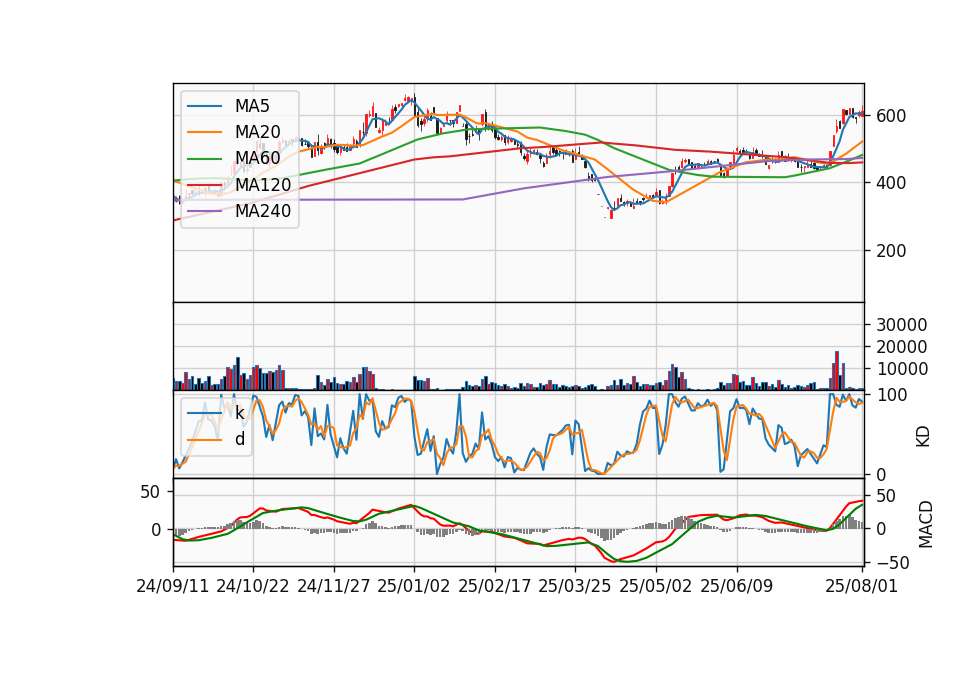Click the 24/09/11 date axis label

click(173, 586)
